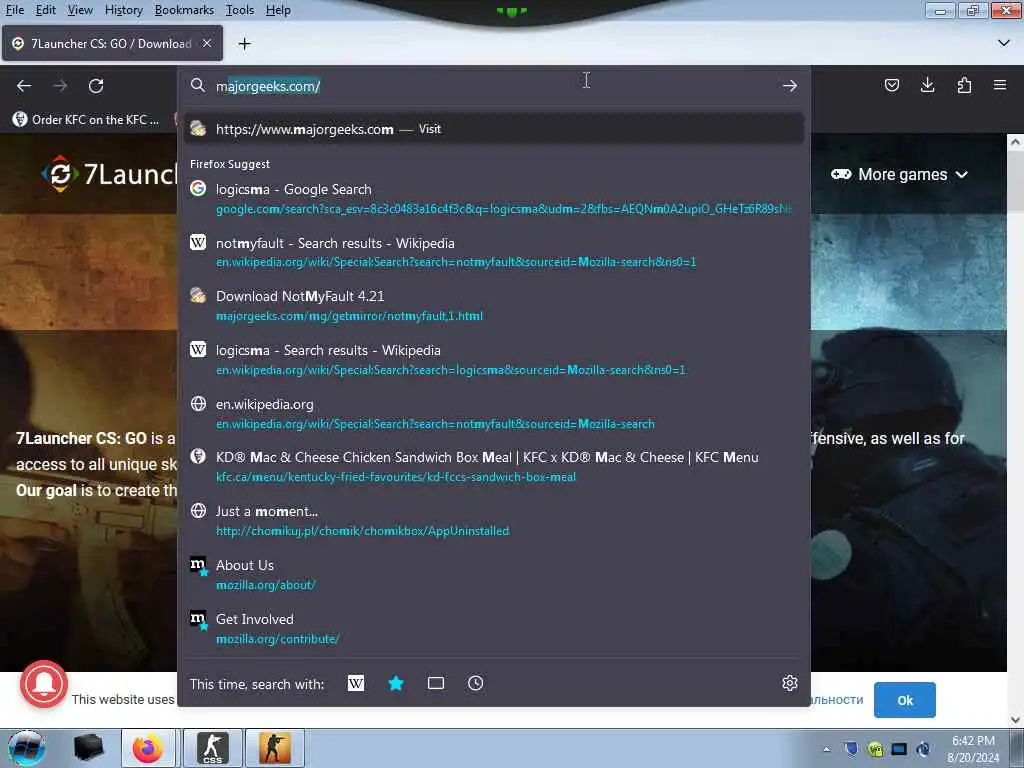Open the Pocket save icon
This screenshot has width=1024, height=768.
pos(891,85)
